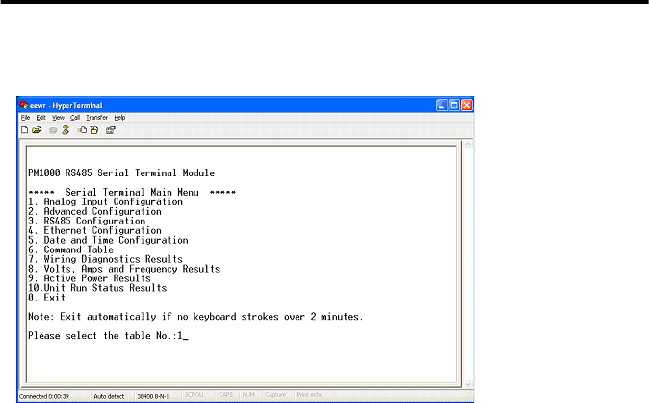
Task: Click the NUM status indicator
Action: pyautogui.click(x=248, y=395)
